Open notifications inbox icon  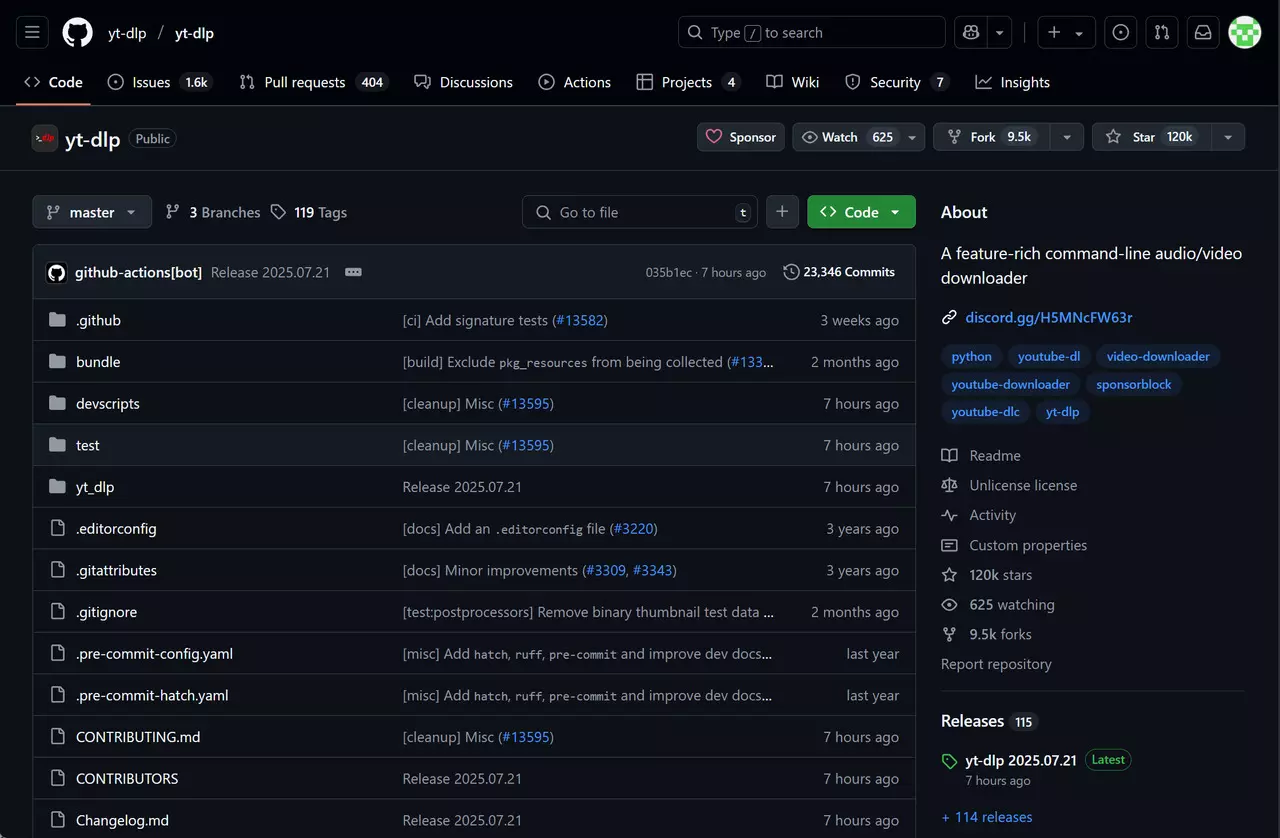coord(1203,32)
